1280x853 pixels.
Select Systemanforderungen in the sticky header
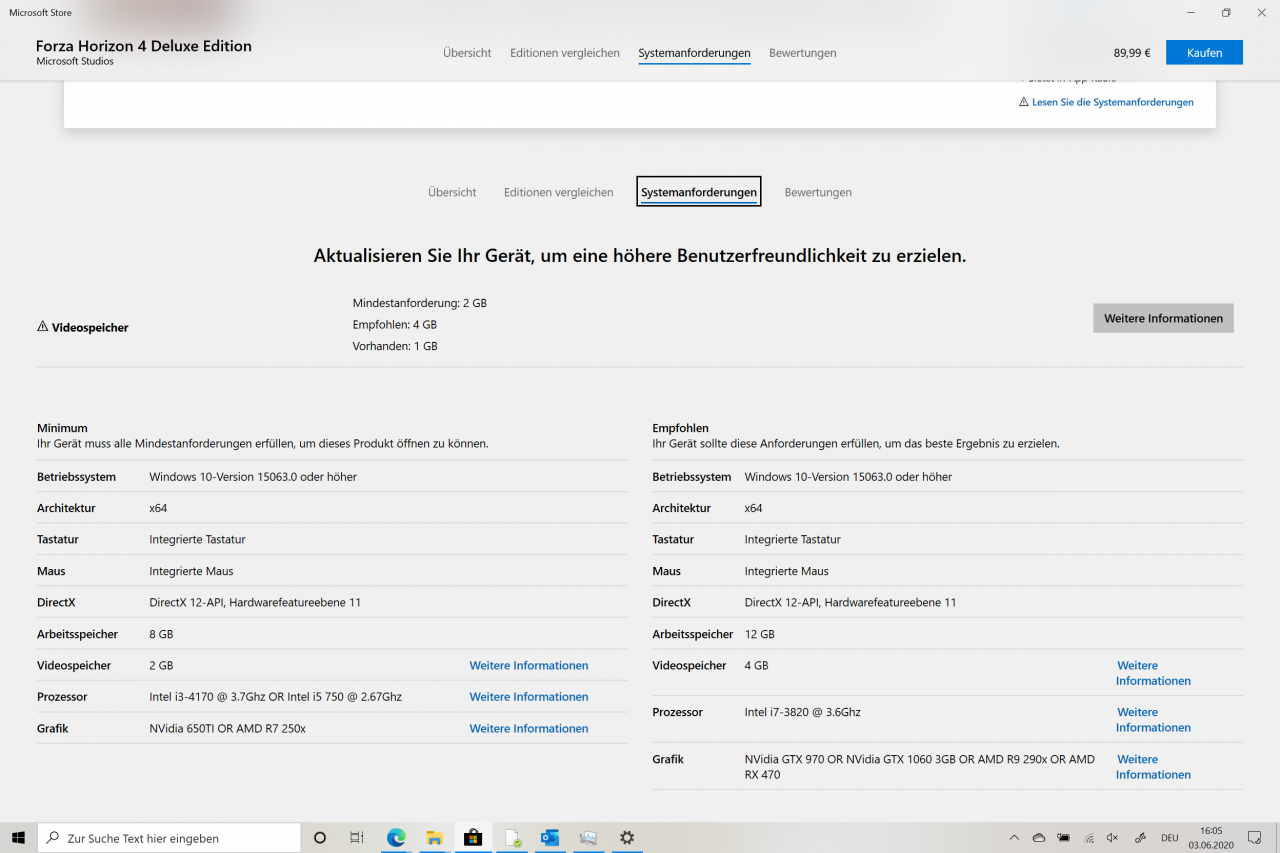tap(694, 53)
